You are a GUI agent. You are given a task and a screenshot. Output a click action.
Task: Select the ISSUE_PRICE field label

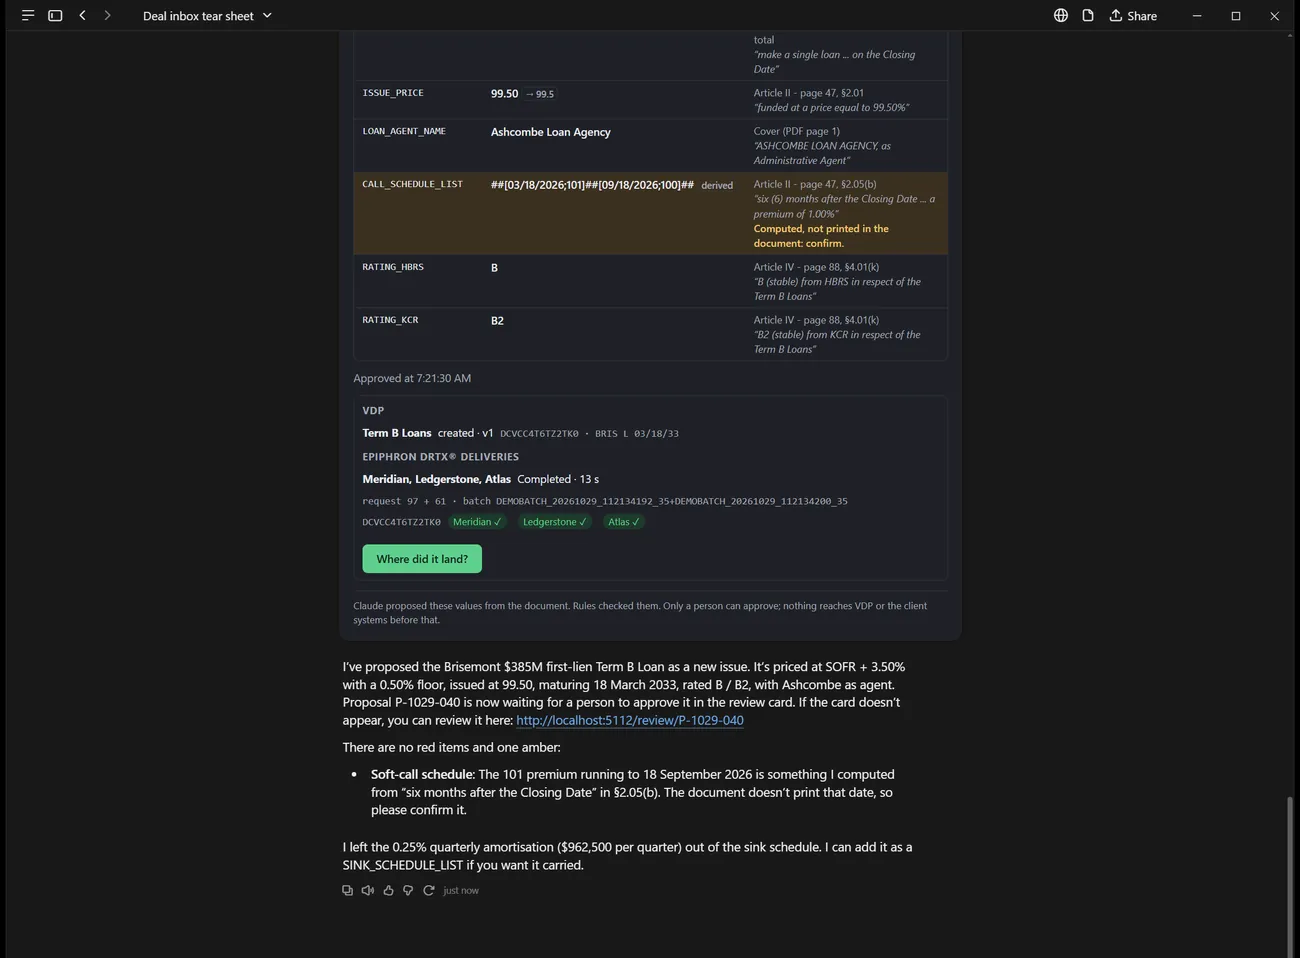tap(393, 93)
